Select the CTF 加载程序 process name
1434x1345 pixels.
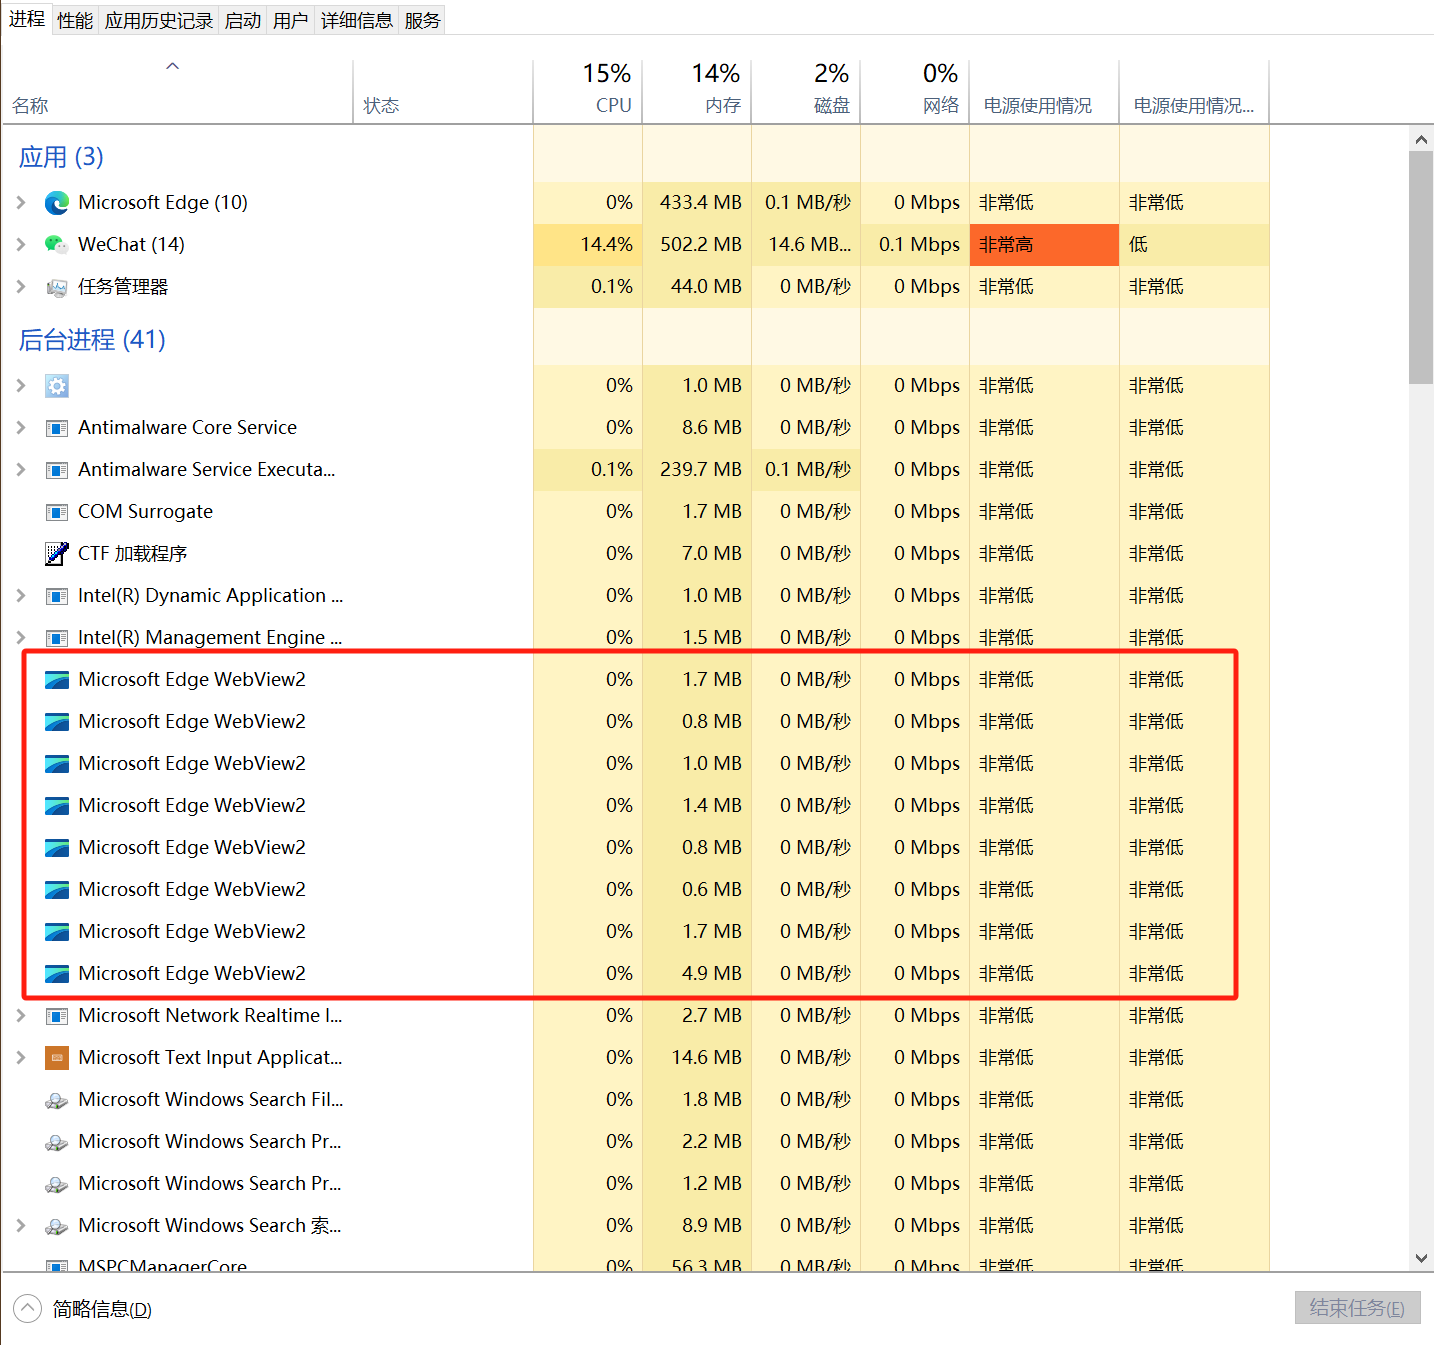tap(133, 554)
